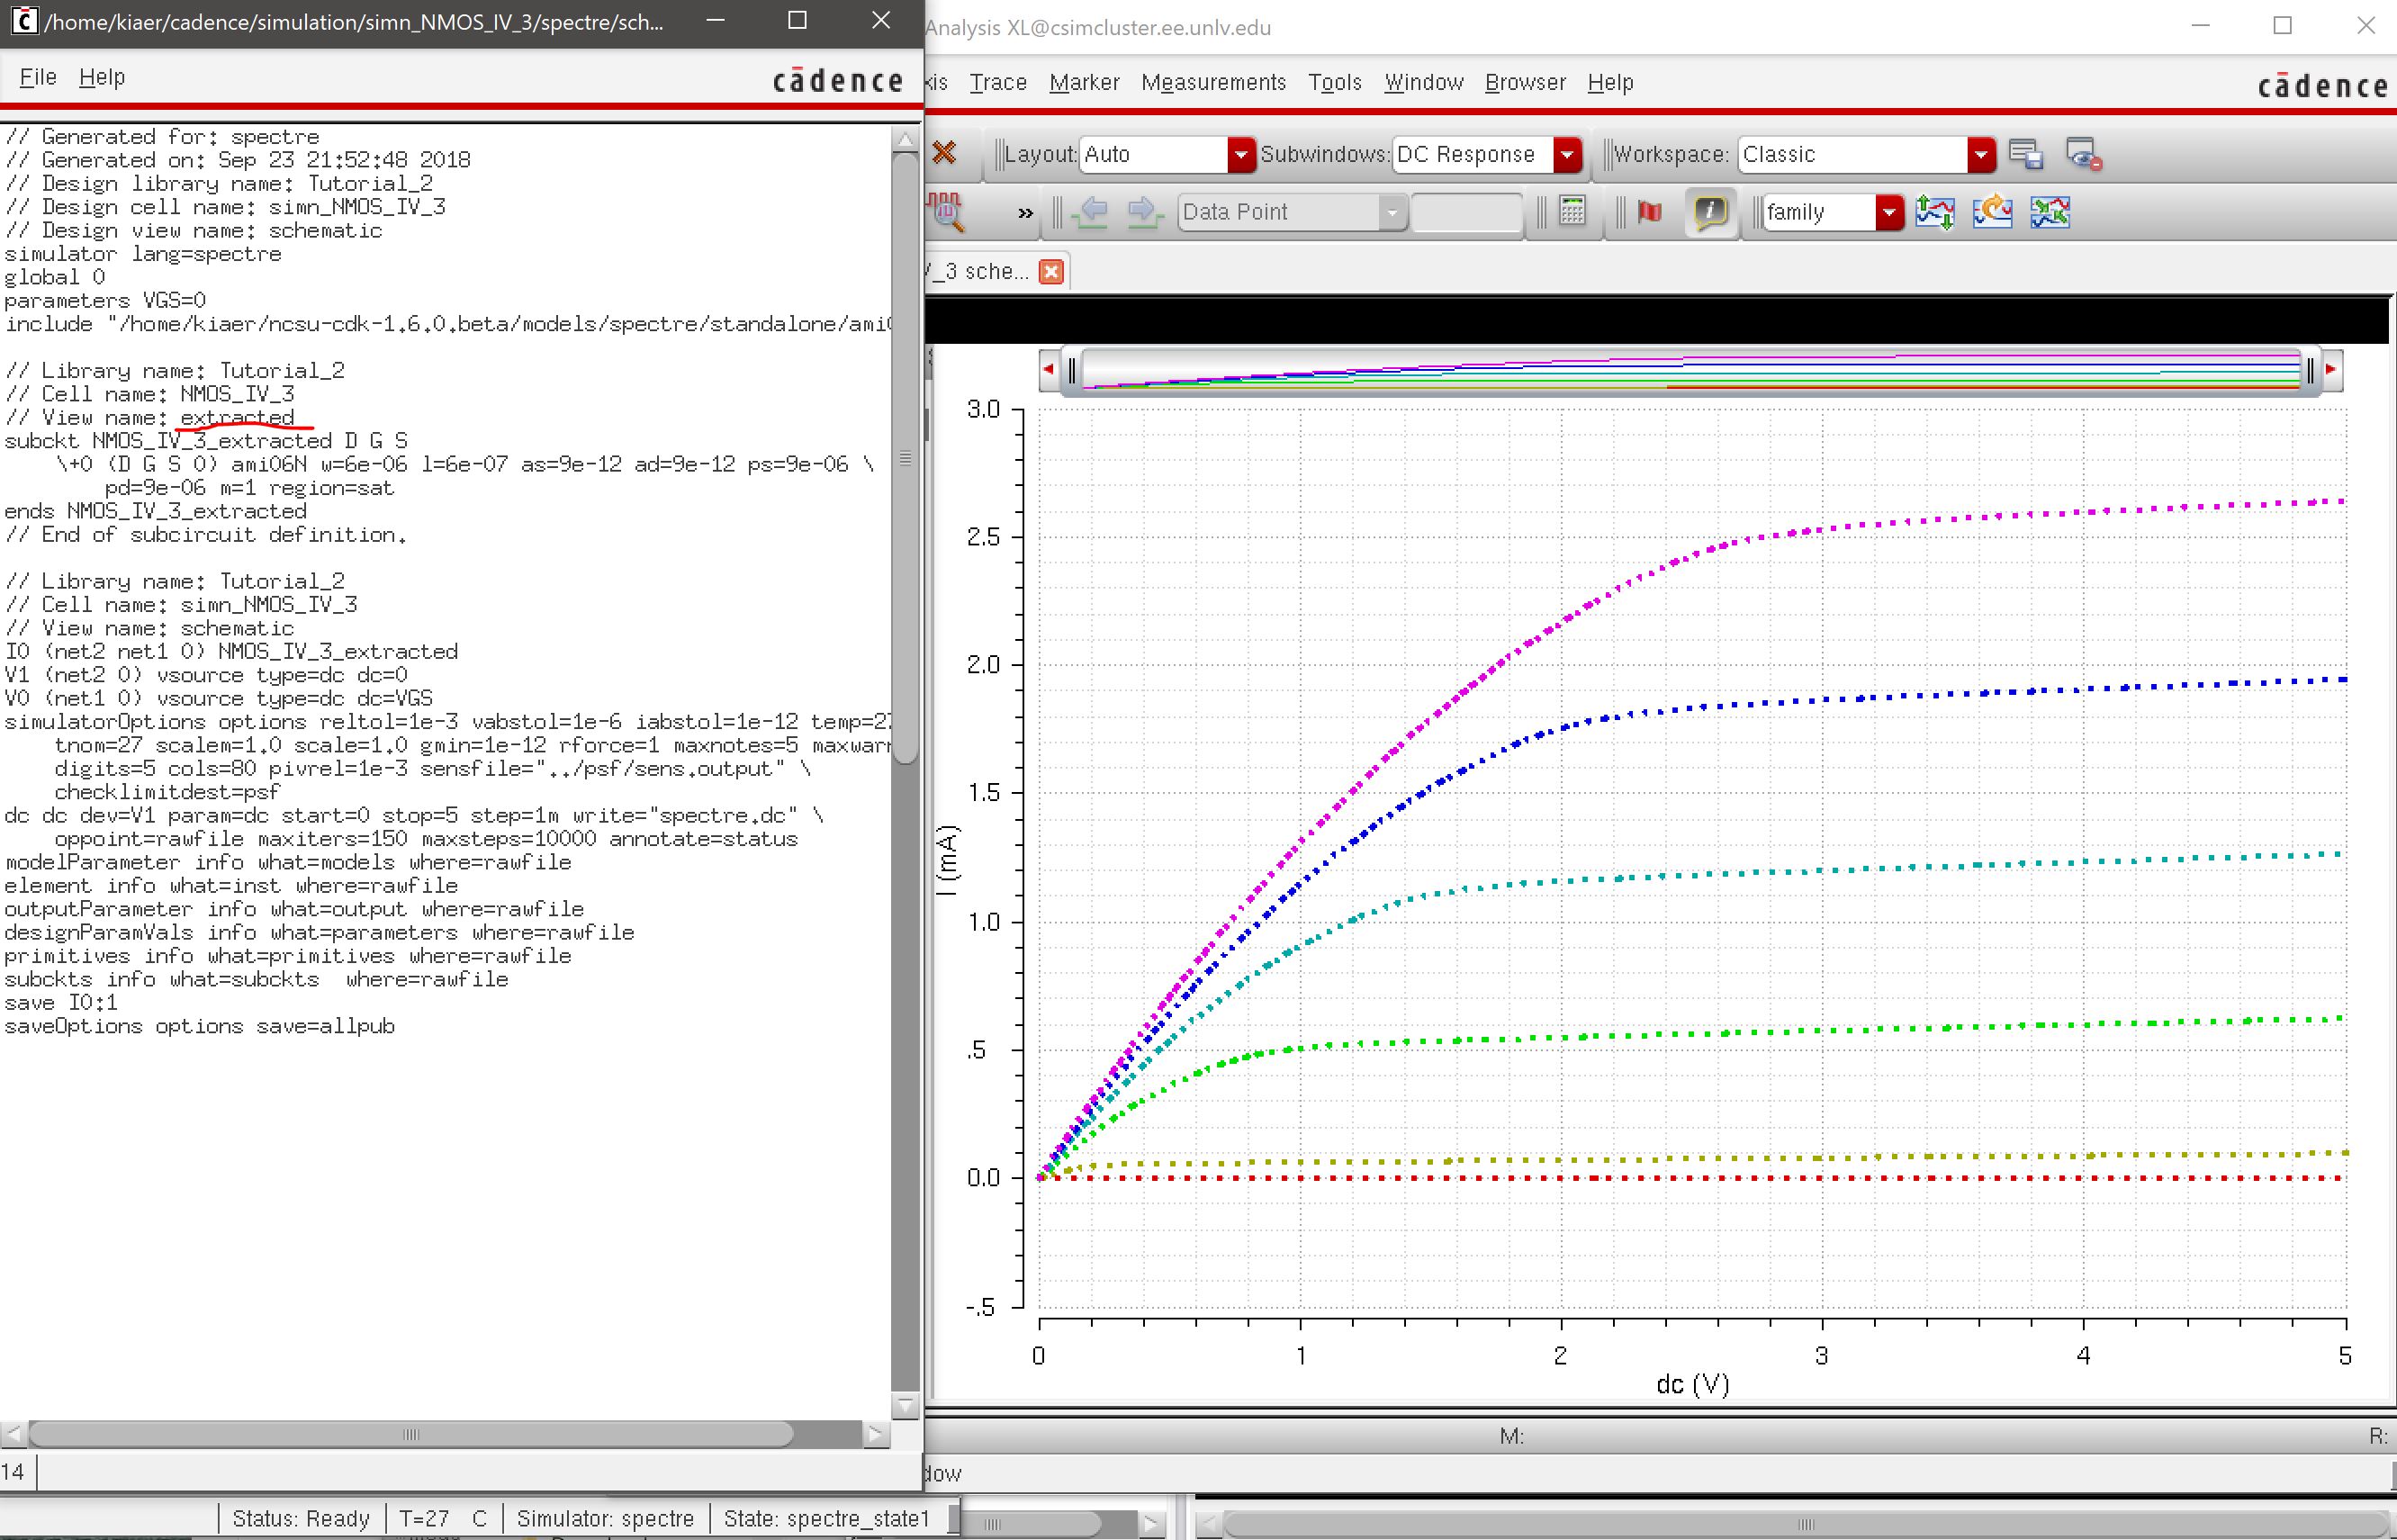The height and width of the screenshot is (1540, 2397).
Task: Open the family dropdown in the trace toolbar
Action: [x=1832, y=212]
